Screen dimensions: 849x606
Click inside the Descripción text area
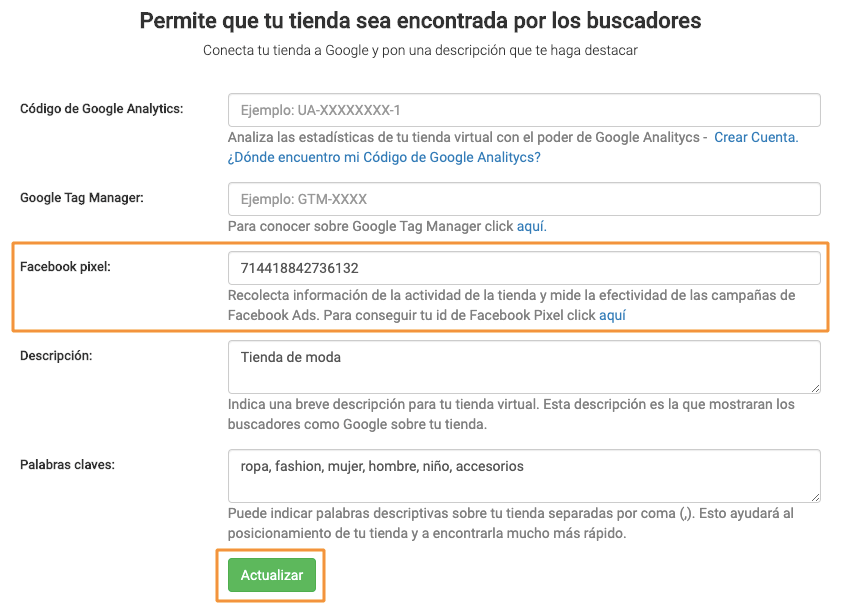[524, 367]
